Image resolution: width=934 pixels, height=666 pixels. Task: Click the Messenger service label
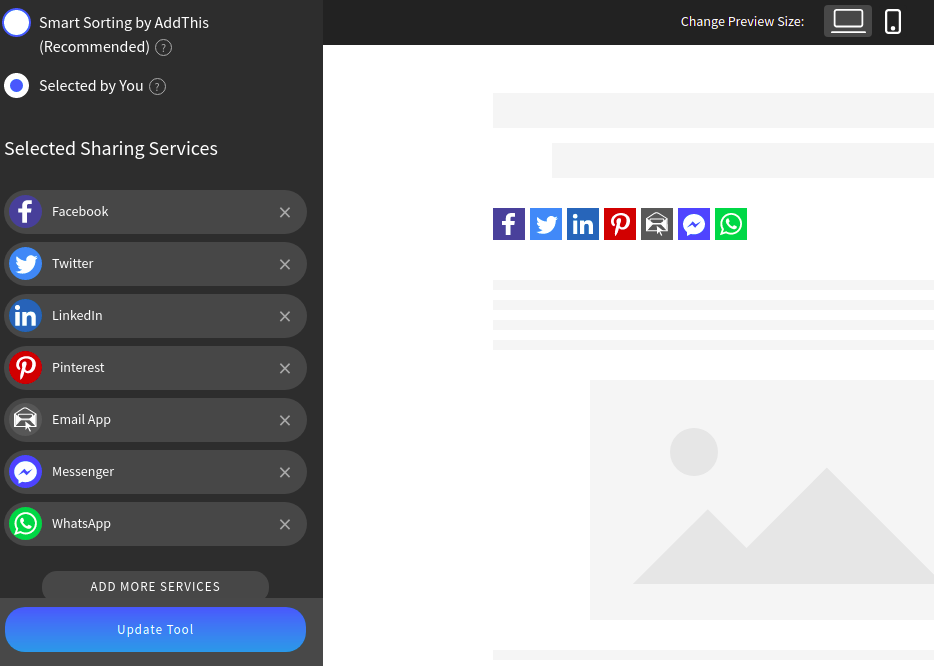tap(83, 472)
